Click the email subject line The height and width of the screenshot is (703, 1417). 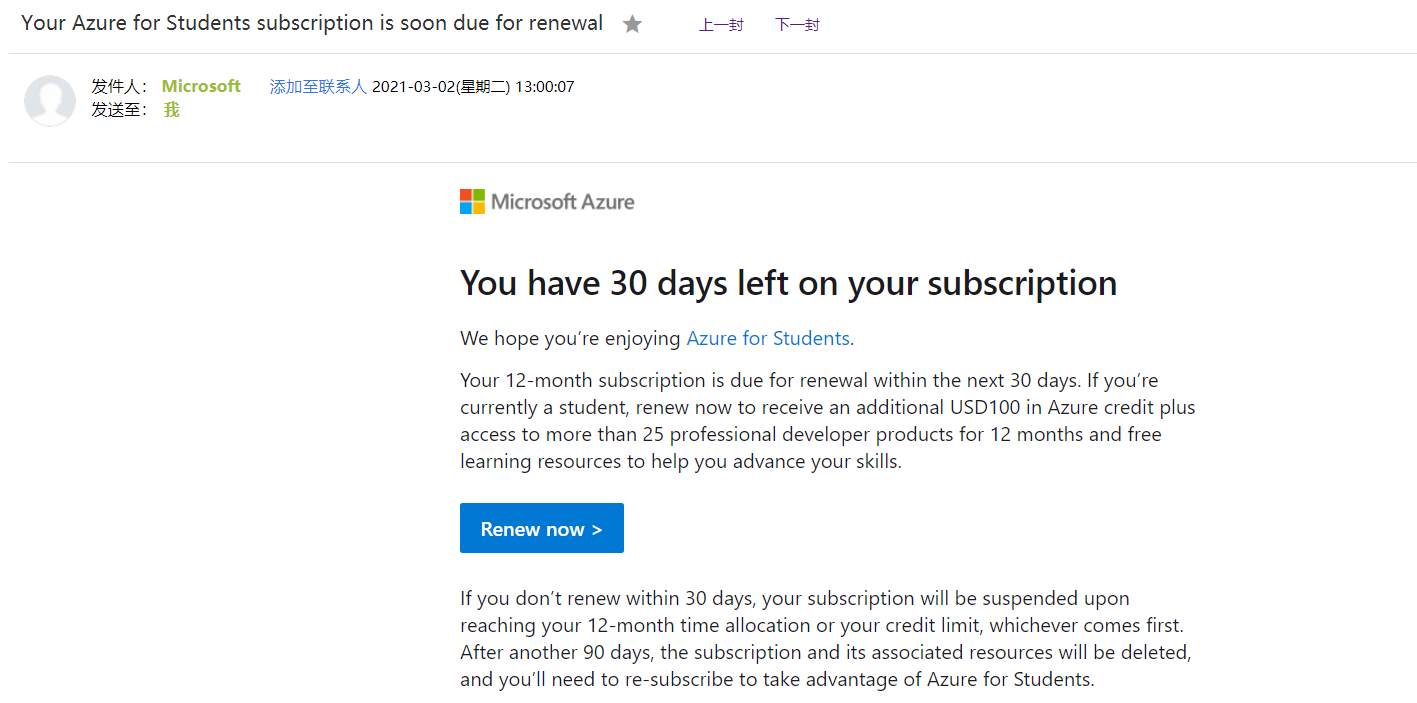[x=311, y=23]
